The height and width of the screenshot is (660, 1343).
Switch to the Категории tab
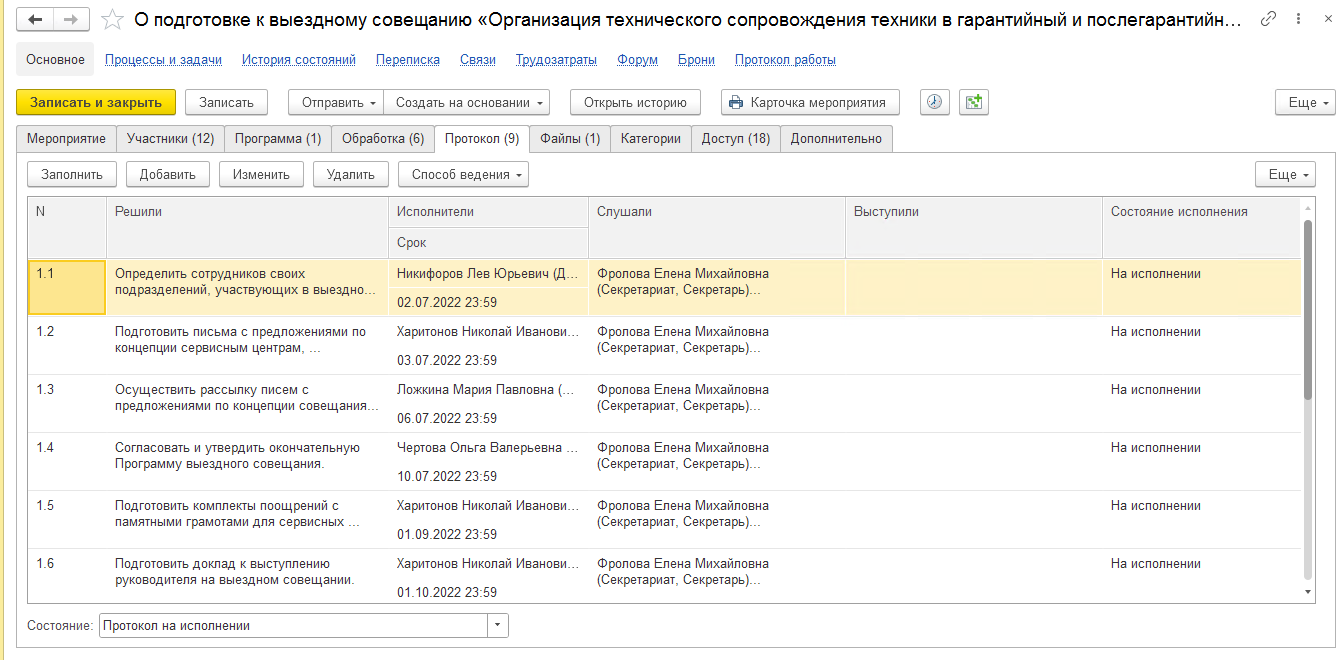coord(651,139)
